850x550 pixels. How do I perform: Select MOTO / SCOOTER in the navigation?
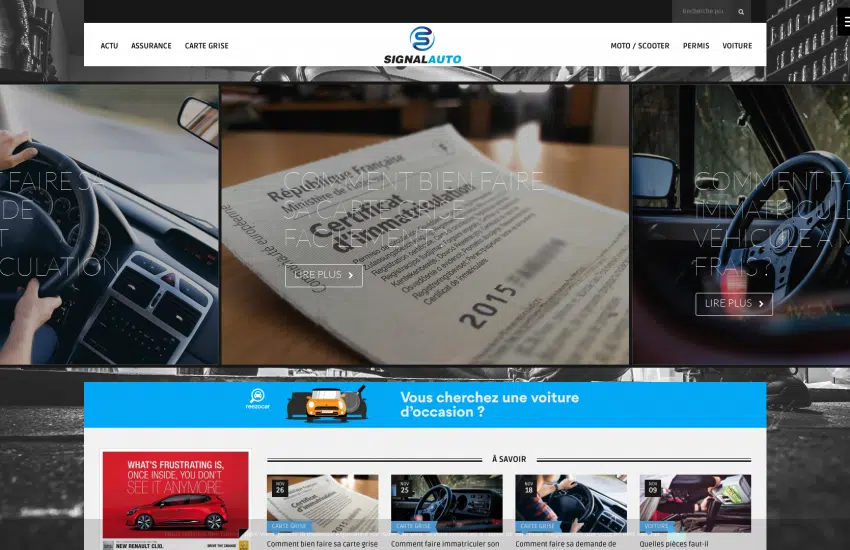pyautogui.click(x=640, y=46)
